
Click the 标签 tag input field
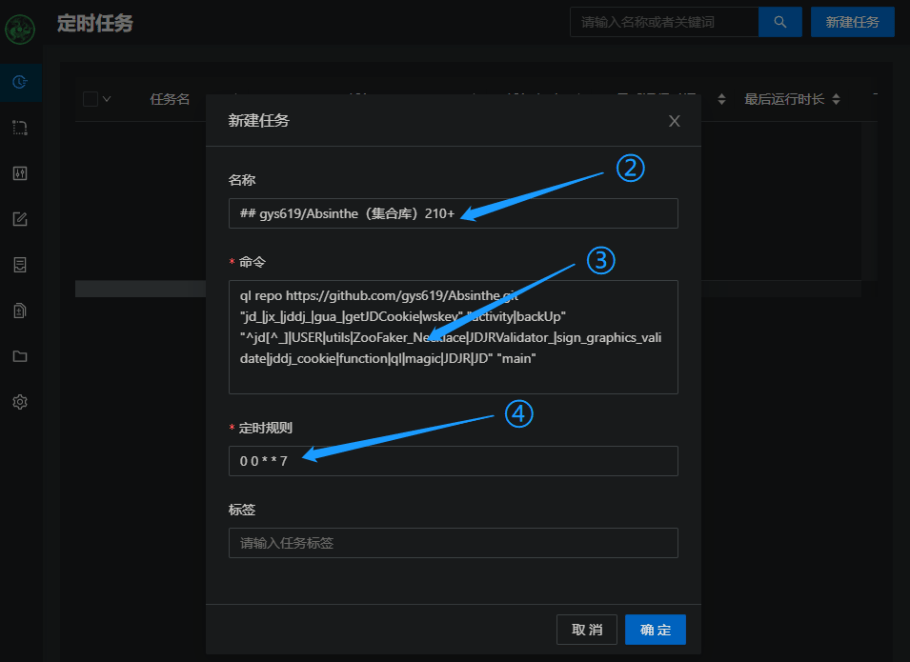click(453, 543)
